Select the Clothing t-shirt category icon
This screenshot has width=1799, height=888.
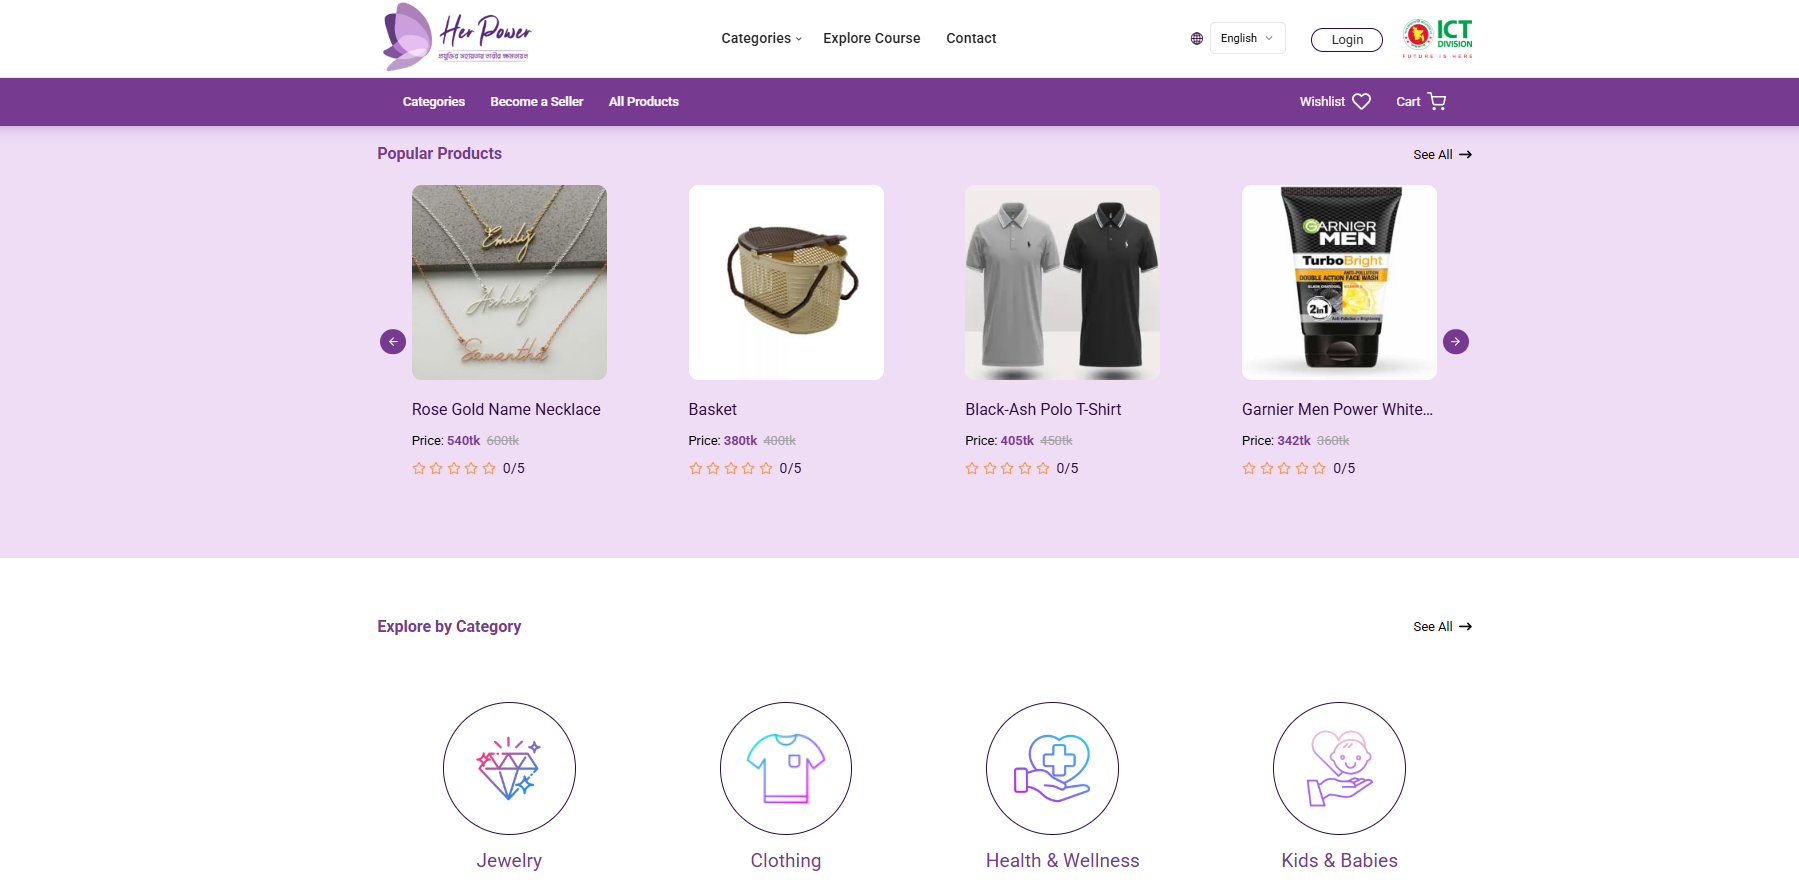(786, 768)
